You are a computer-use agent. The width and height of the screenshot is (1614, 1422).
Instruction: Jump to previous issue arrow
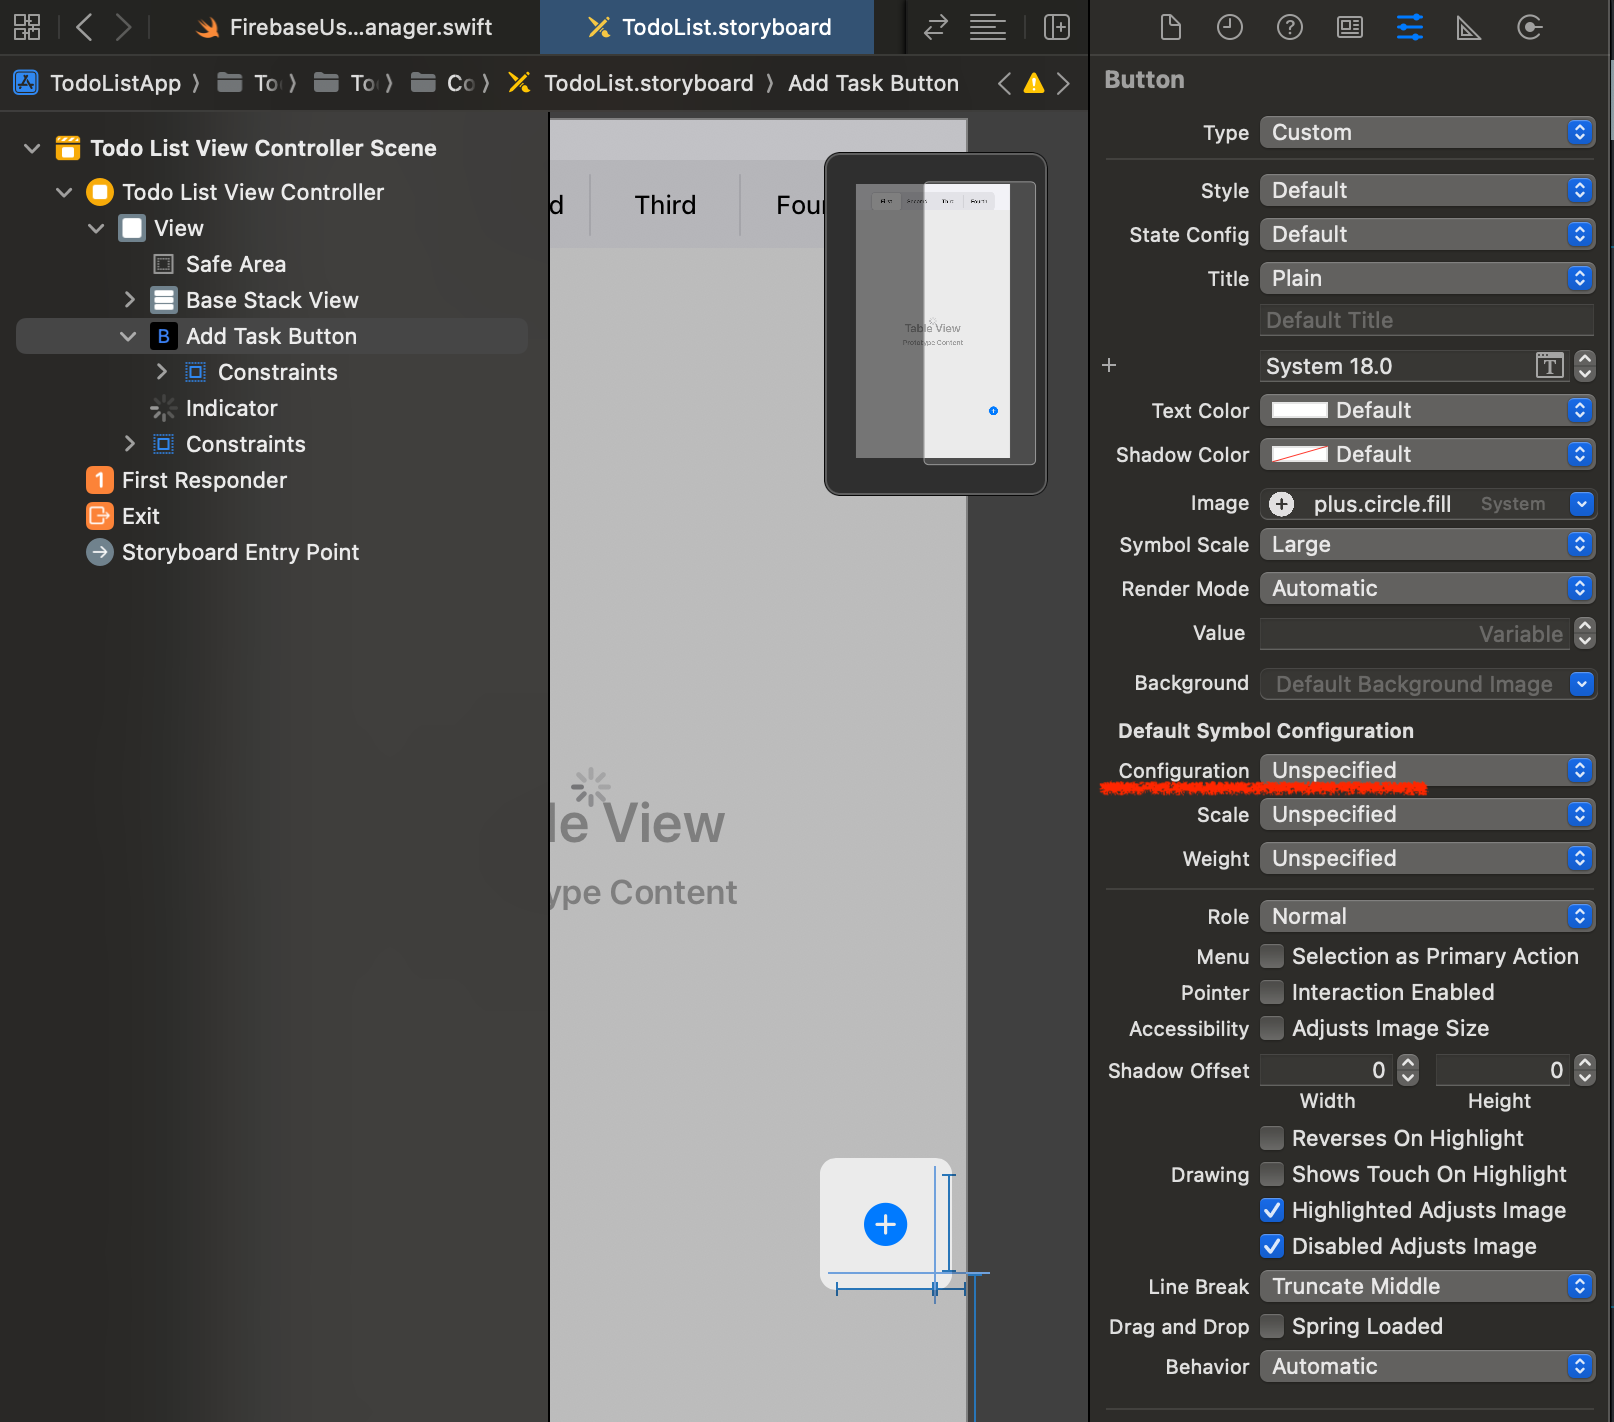click(x=1005, y=83)
